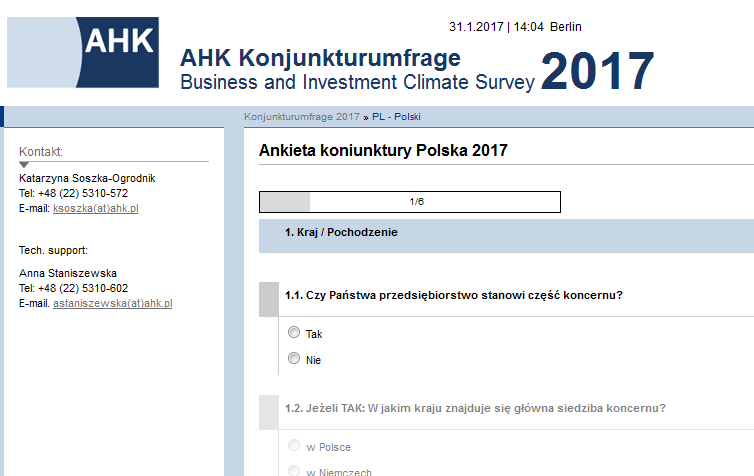This screenshot has height=476, width=754.
Task: Open the ksoszka(at)ahk.pl email link
Action: click(95, 208)
